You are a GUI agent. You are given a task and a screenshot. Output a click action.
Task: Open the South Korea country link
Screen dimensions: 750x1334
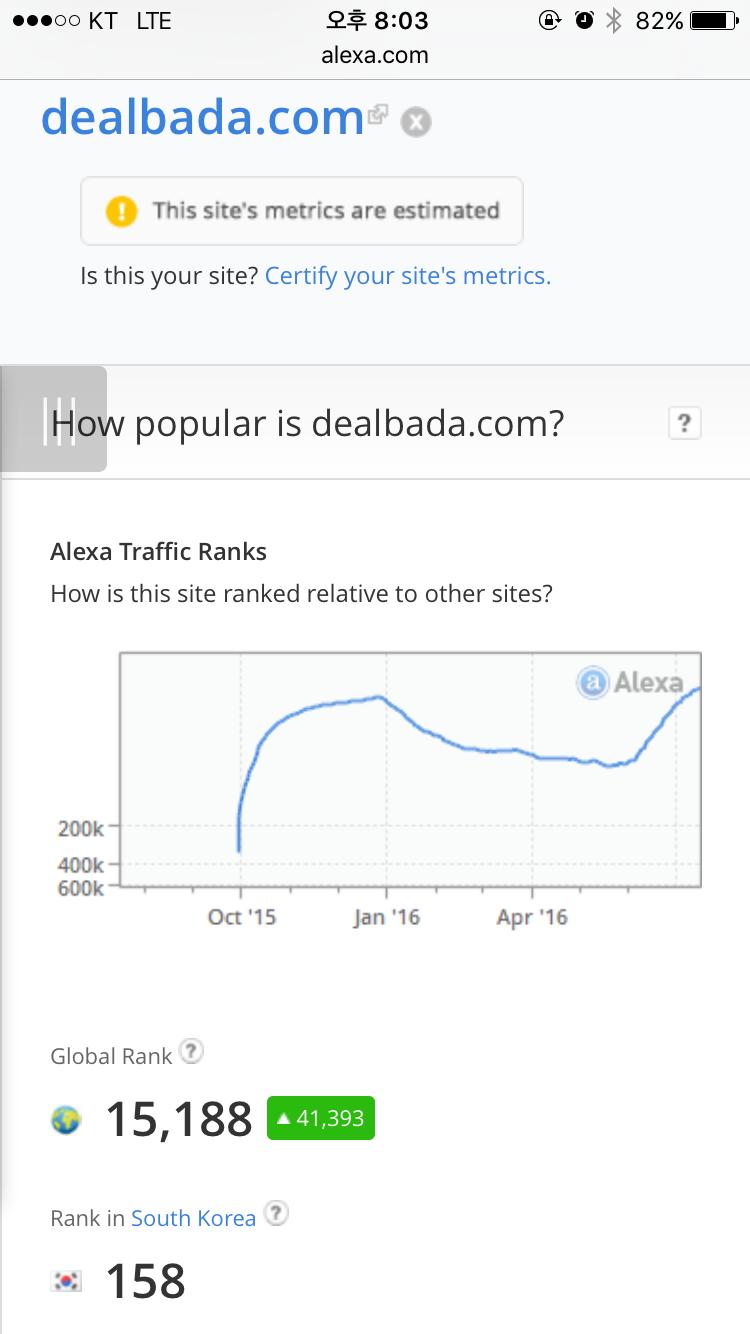pyautogui.click(x=193, y=1218)
